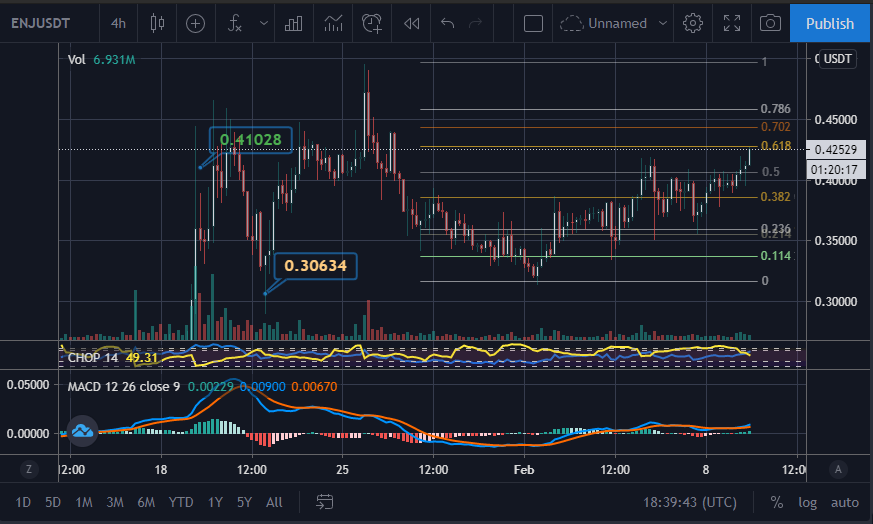Viewport: 873px width, 524px height.
Task: Open the financials bar chart icon
Action: [x=293, y=23]
